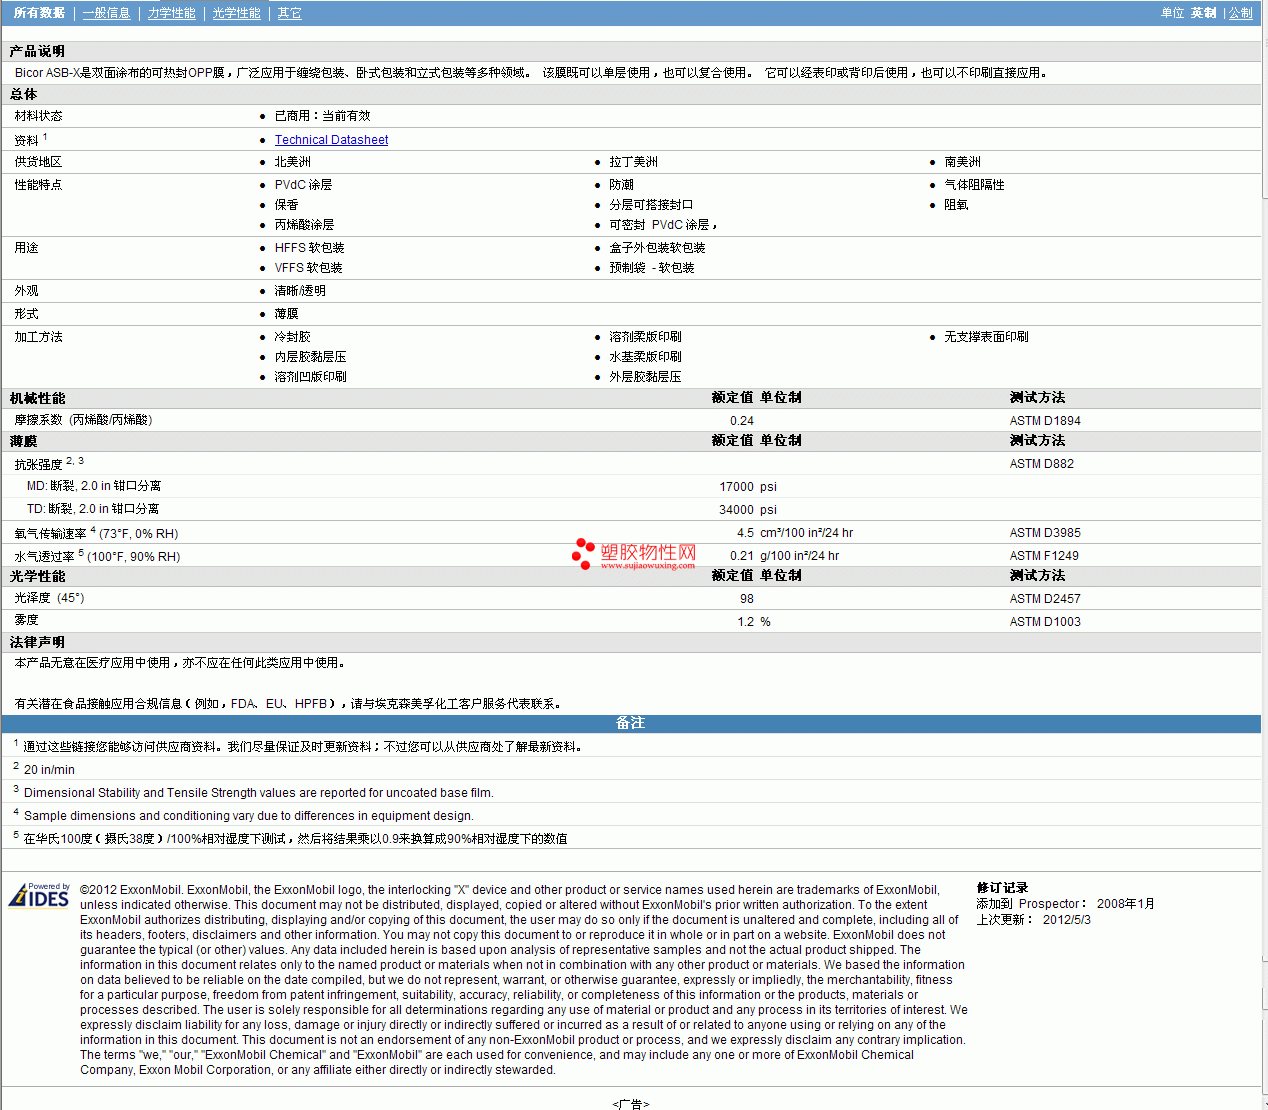The width and height of the screenshot is (1268, 1110).
Task: Click the 气体阻隔性 feature
Action: (x=974, y=185)
